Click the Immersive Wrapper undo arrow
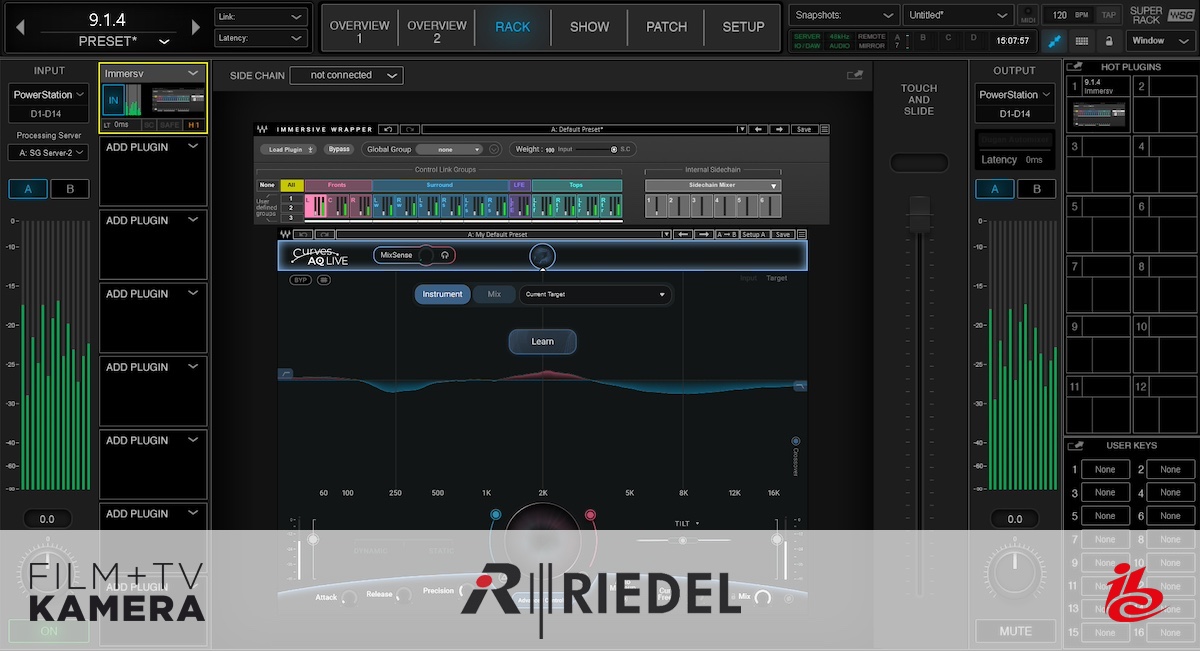This screenshot has height=651, width=1200. 385,129
